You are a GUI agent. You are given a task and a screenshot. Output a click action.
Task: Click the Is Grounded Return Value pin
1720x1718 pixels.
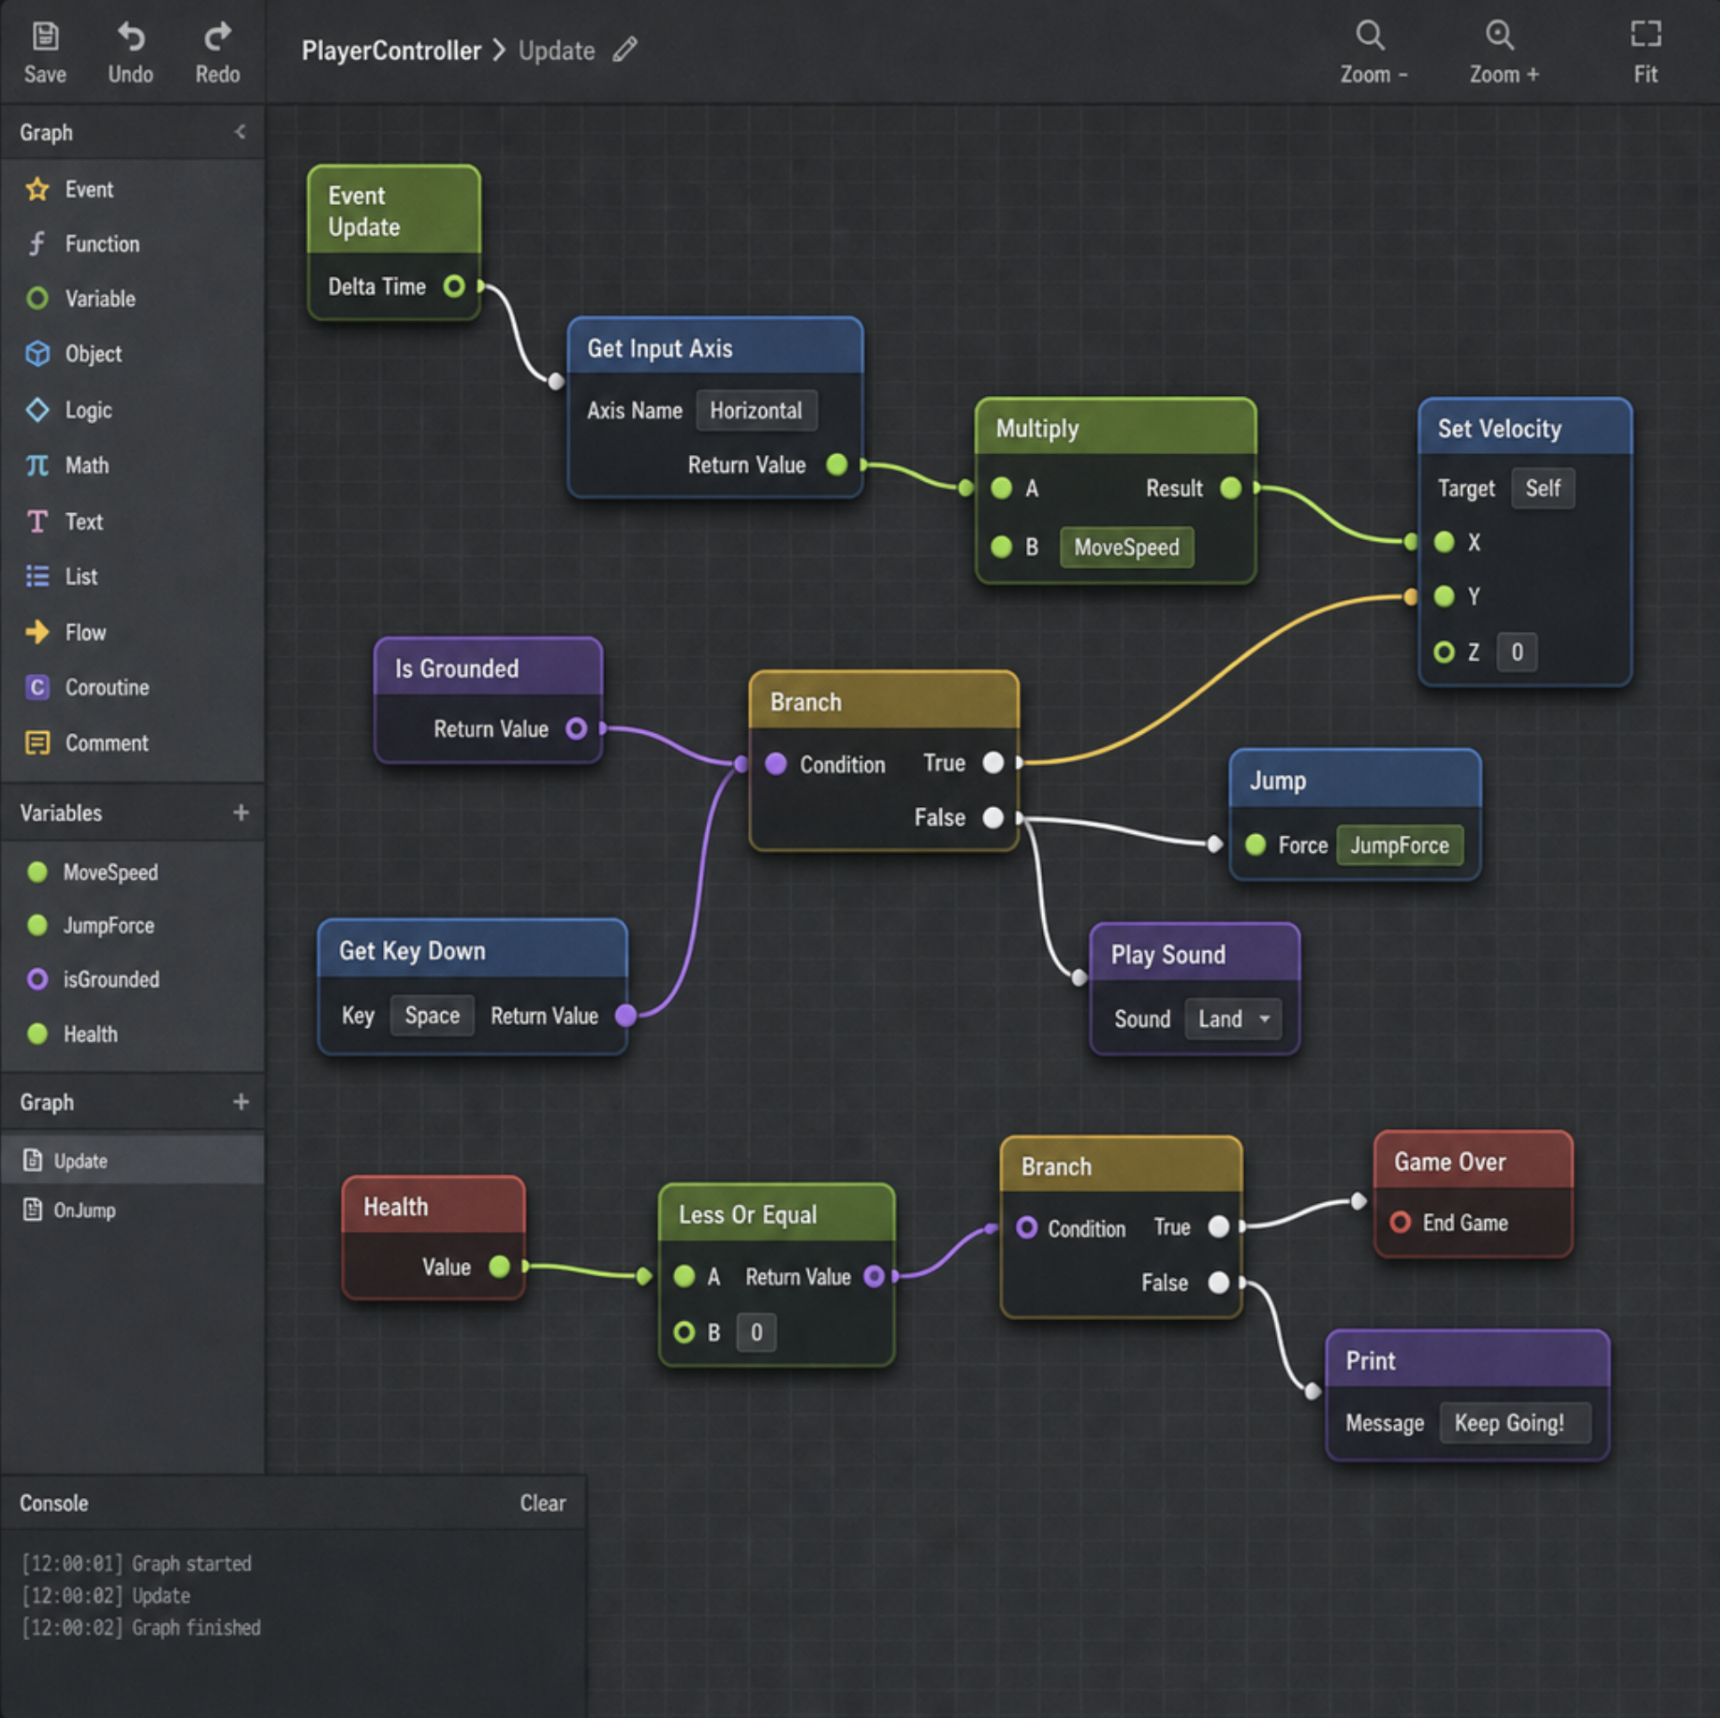(577, 729)
